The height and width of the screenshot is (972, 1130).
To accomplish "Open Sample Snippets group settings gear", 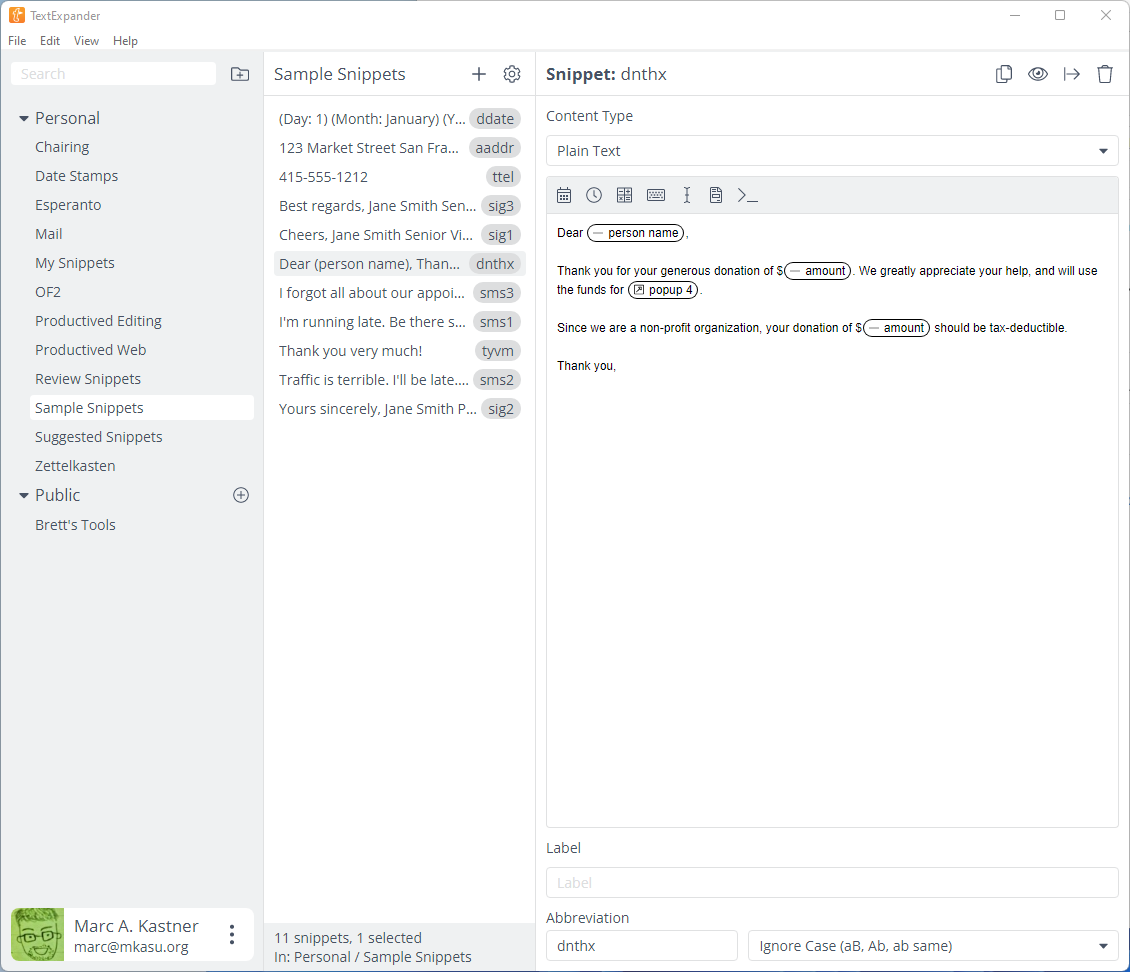I will (x=512, y=74).
